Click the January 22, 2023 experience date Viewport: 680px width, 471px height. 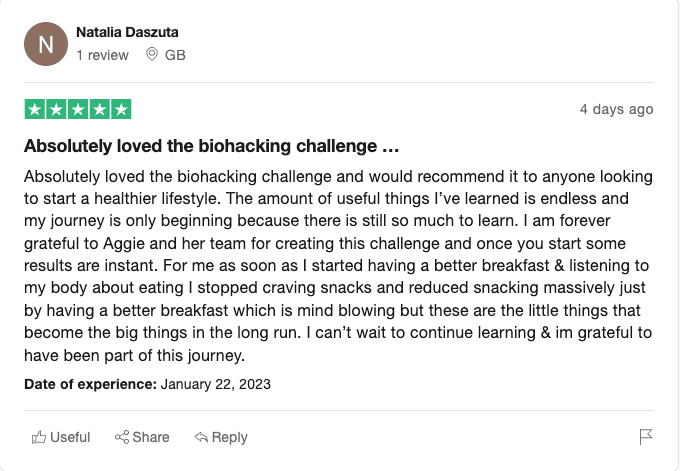click(215, 383)
